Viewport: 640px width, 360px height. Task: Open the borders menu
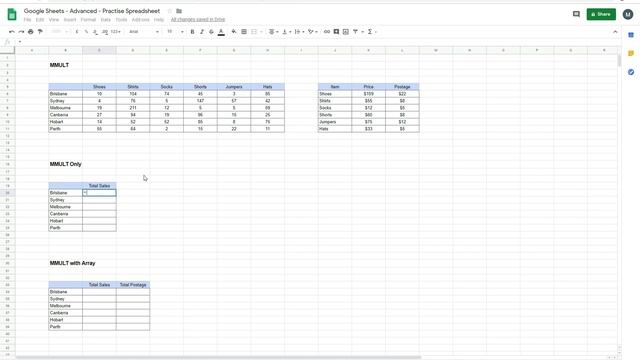tap(244, 31)
